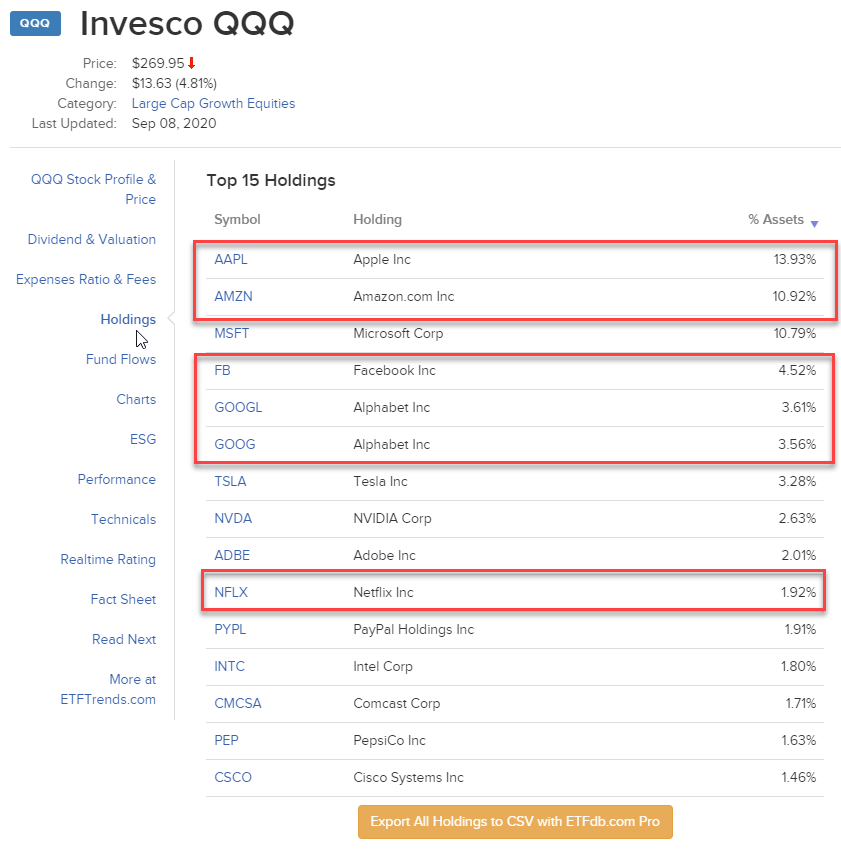
Task: Select the Adobe Inc holding name
Action: click(384, 556)
